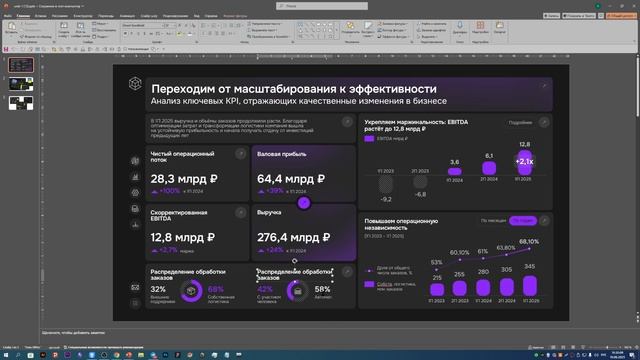Viewport: 640px width, 360px height.
Task: Click the taskbar search magnifier icon
Action: [x=18, y=355]
